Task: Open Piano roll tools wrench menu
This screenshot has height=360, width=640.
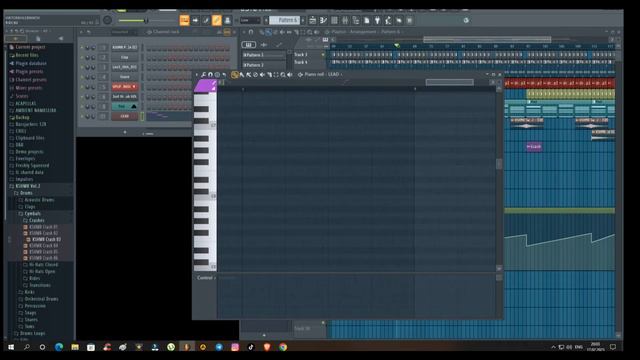Action: tap(204, 75)
